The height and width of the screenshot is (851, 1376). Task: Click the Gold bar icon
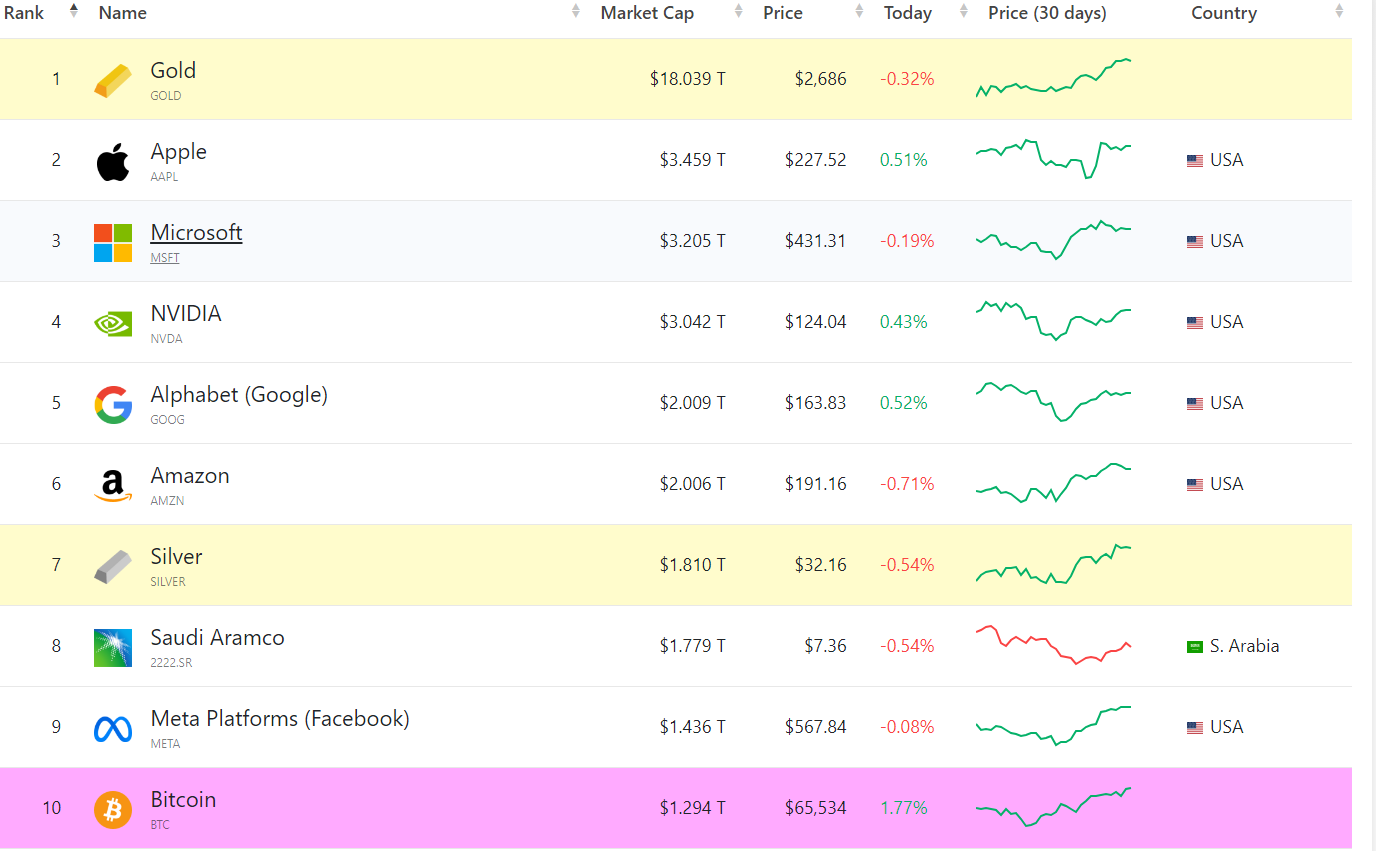[x=113, y=81]
